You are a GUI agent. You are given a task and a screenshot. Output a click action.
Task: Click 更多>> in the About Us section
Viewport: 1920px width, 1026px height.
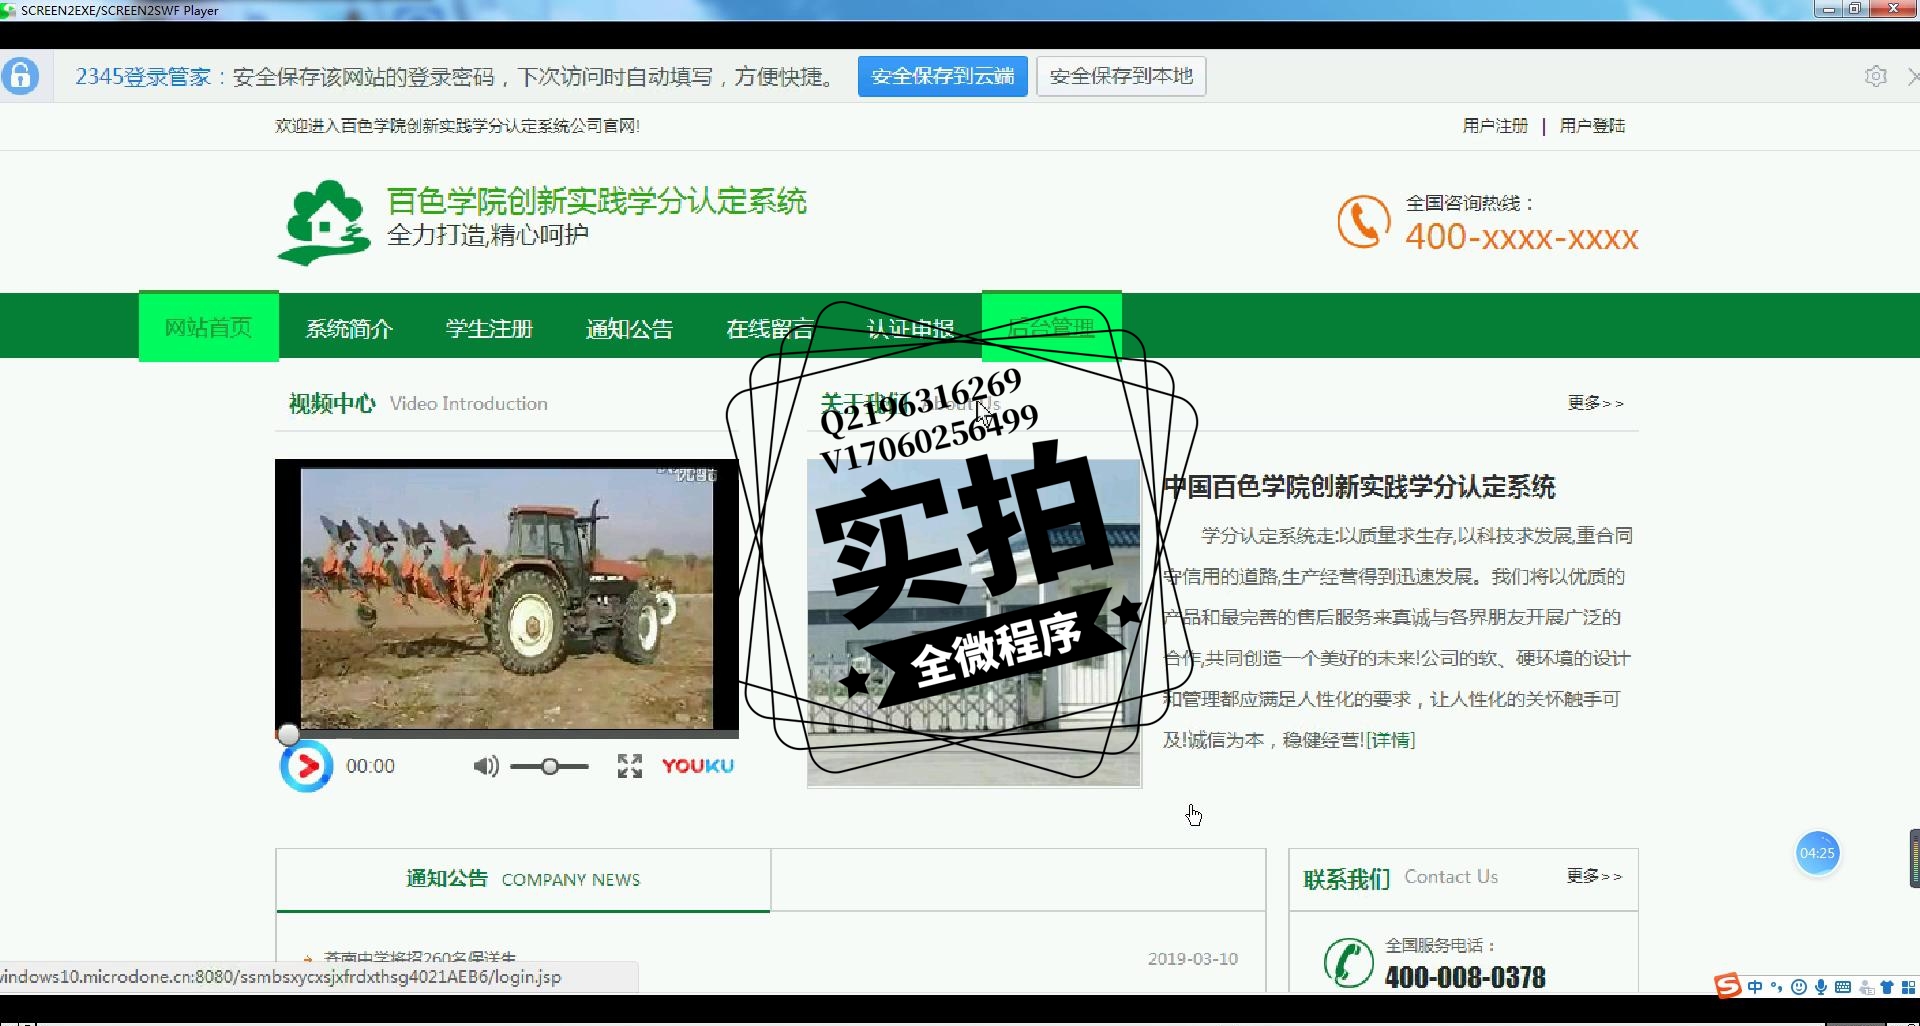[1595, 402]
